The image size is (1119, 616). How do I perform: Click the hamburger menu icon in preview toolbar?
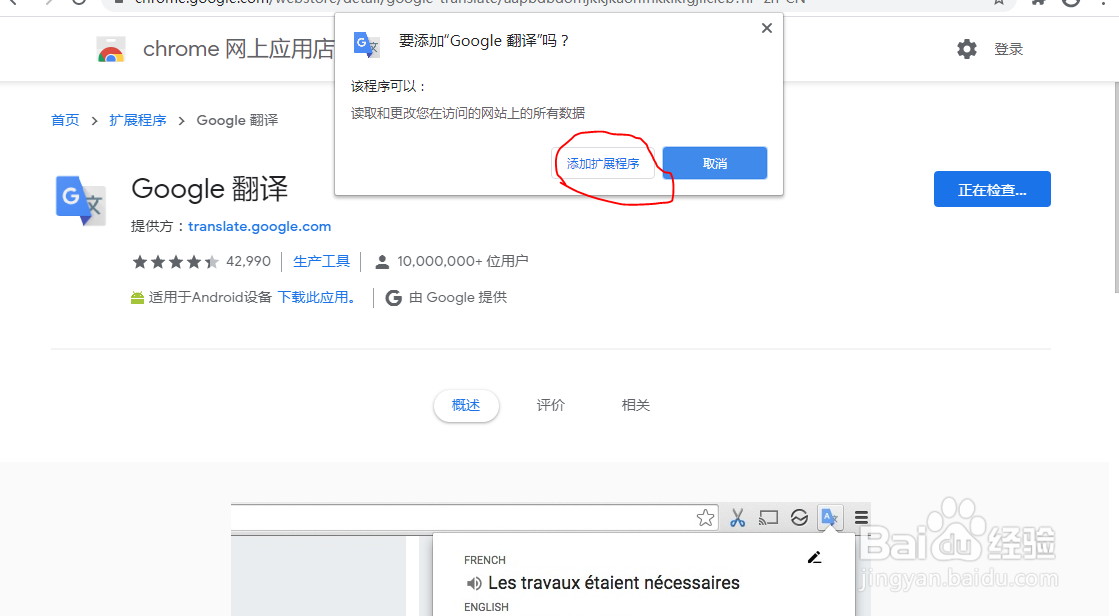[x=861, y=517]
